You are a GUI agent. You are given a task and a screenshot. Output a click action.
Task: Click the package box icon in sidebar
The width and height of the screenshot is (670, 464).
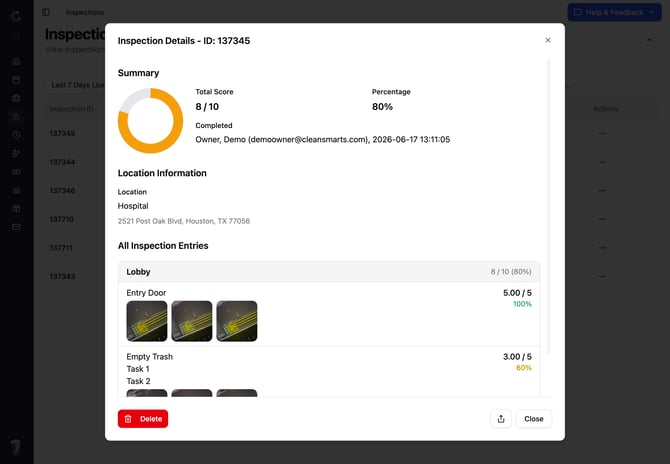tap(16, 209)
